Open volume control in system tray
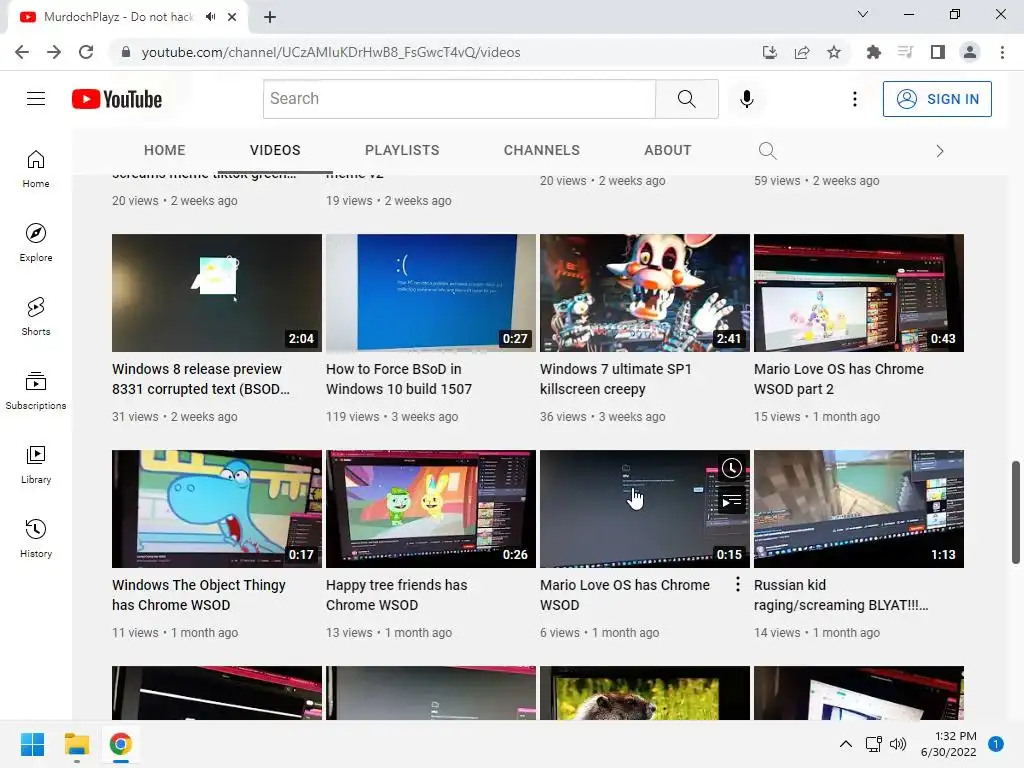This screenshot has width=1024, height=768. (898, 744)
